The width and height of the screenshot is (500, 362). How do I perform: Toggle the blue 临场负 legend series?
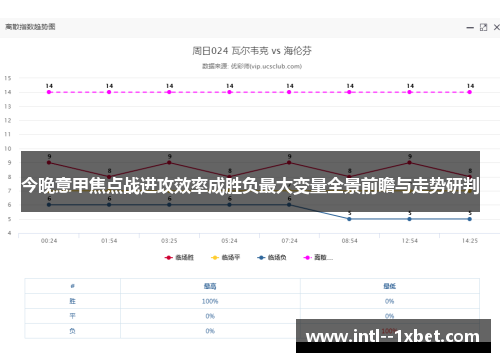click(x=272, y=257)
